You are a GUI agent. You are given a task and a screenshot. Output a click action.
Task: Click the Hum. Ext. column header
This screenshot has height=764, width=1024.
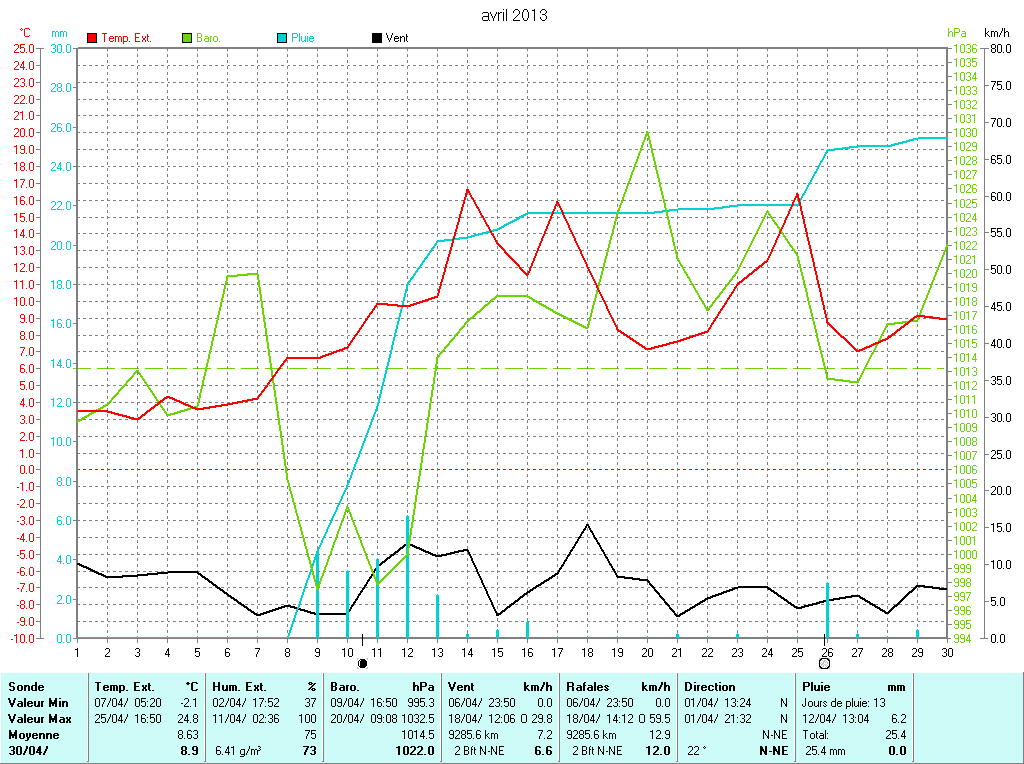pyautogui.click(x=243, y=687)
